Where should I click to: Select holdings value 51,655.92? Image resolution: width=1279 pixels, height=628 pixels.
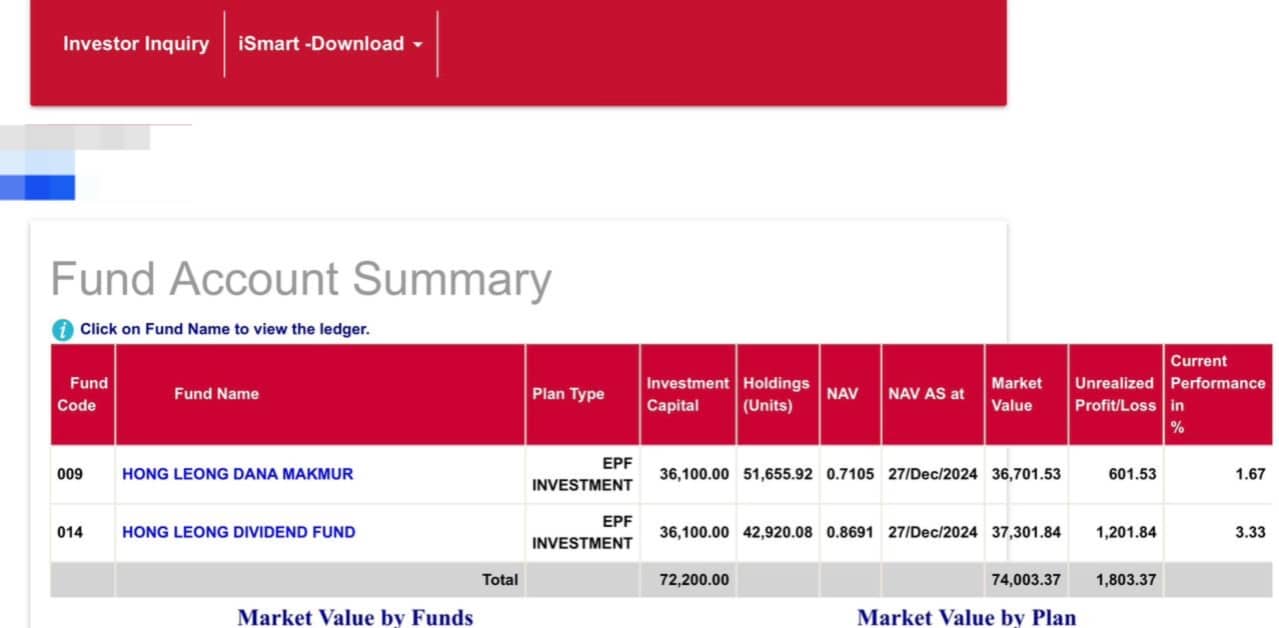pos(777,474)
